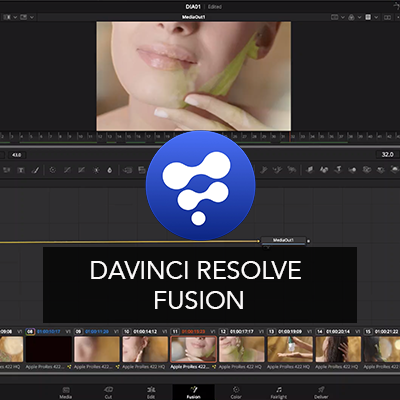Click the viewer image of the face
The height and width of the screenshot is (400, 400).
click(x=194, y=76)
